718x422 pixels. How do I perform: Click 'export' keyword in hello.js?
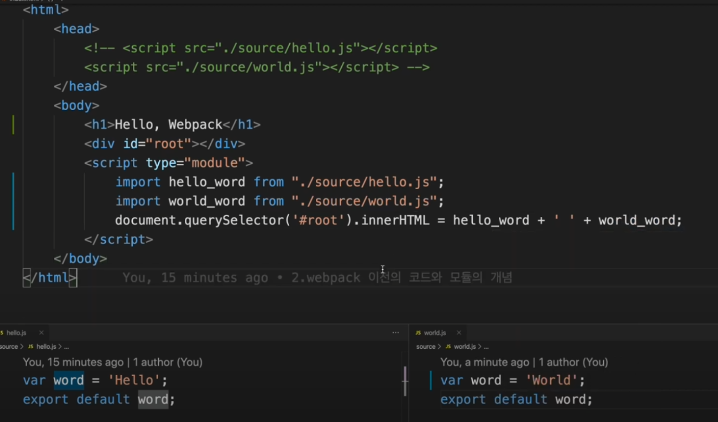click(46, 399)
